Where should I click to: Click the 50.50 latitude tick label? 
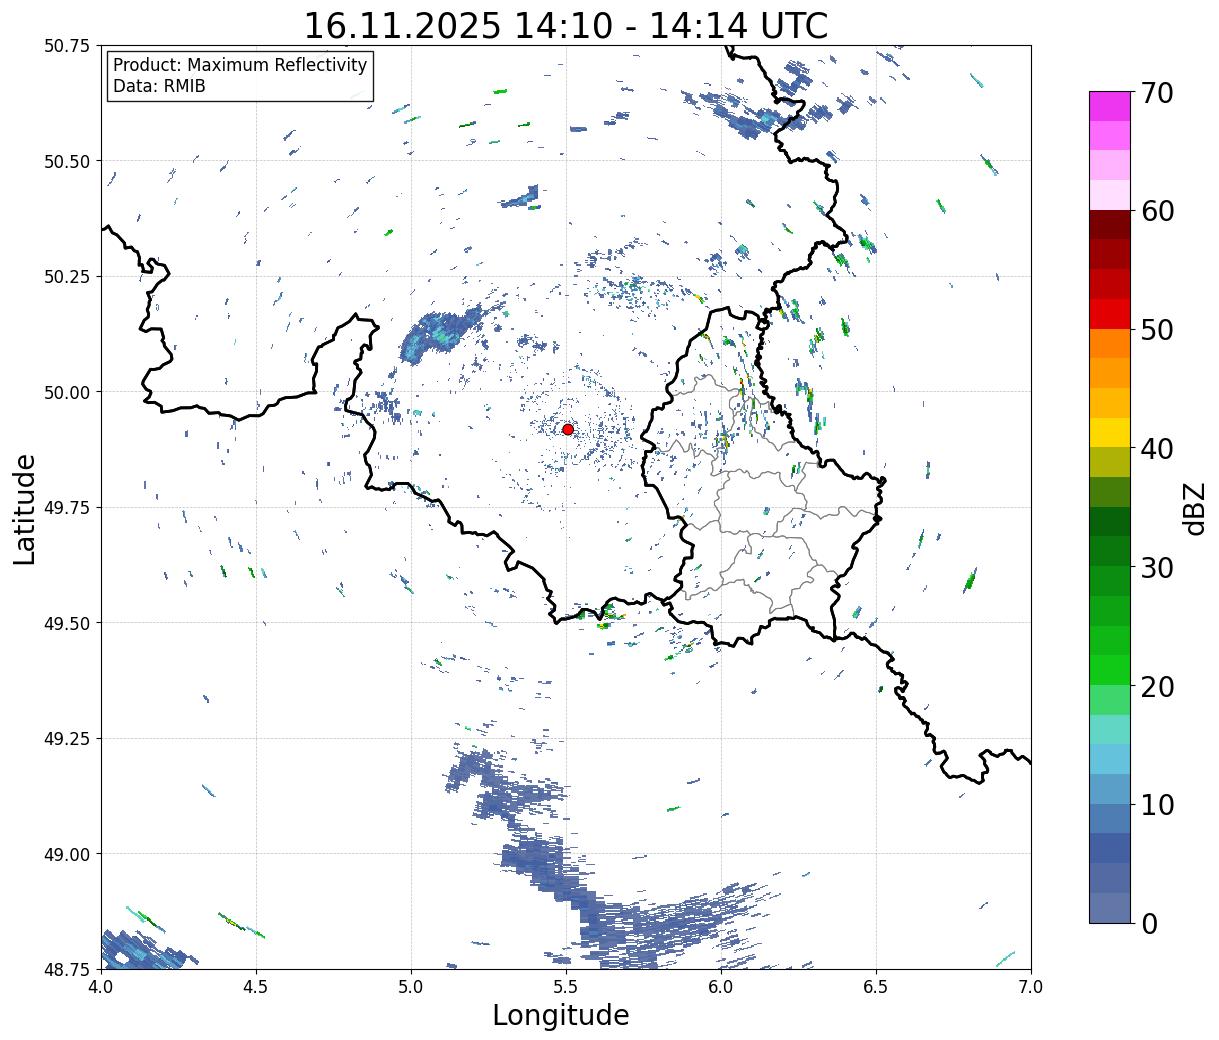pos(67,161)
